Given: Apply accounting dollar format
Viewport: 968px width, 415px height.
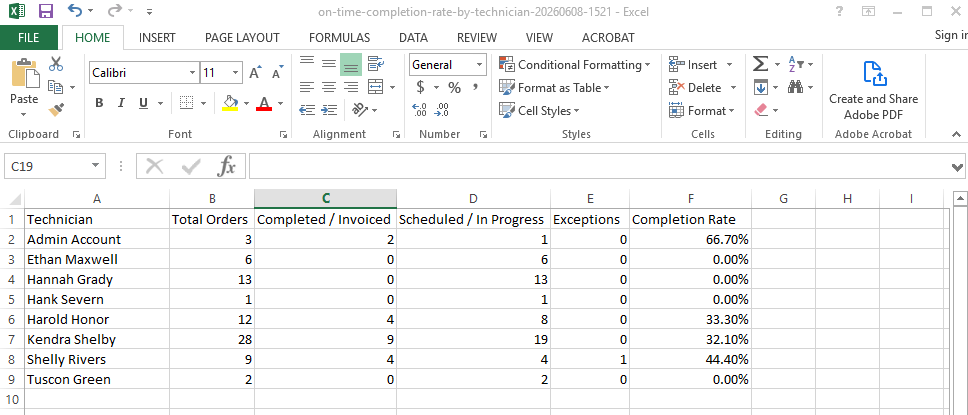Looking at the screenshot, I should tap(420, 88).
